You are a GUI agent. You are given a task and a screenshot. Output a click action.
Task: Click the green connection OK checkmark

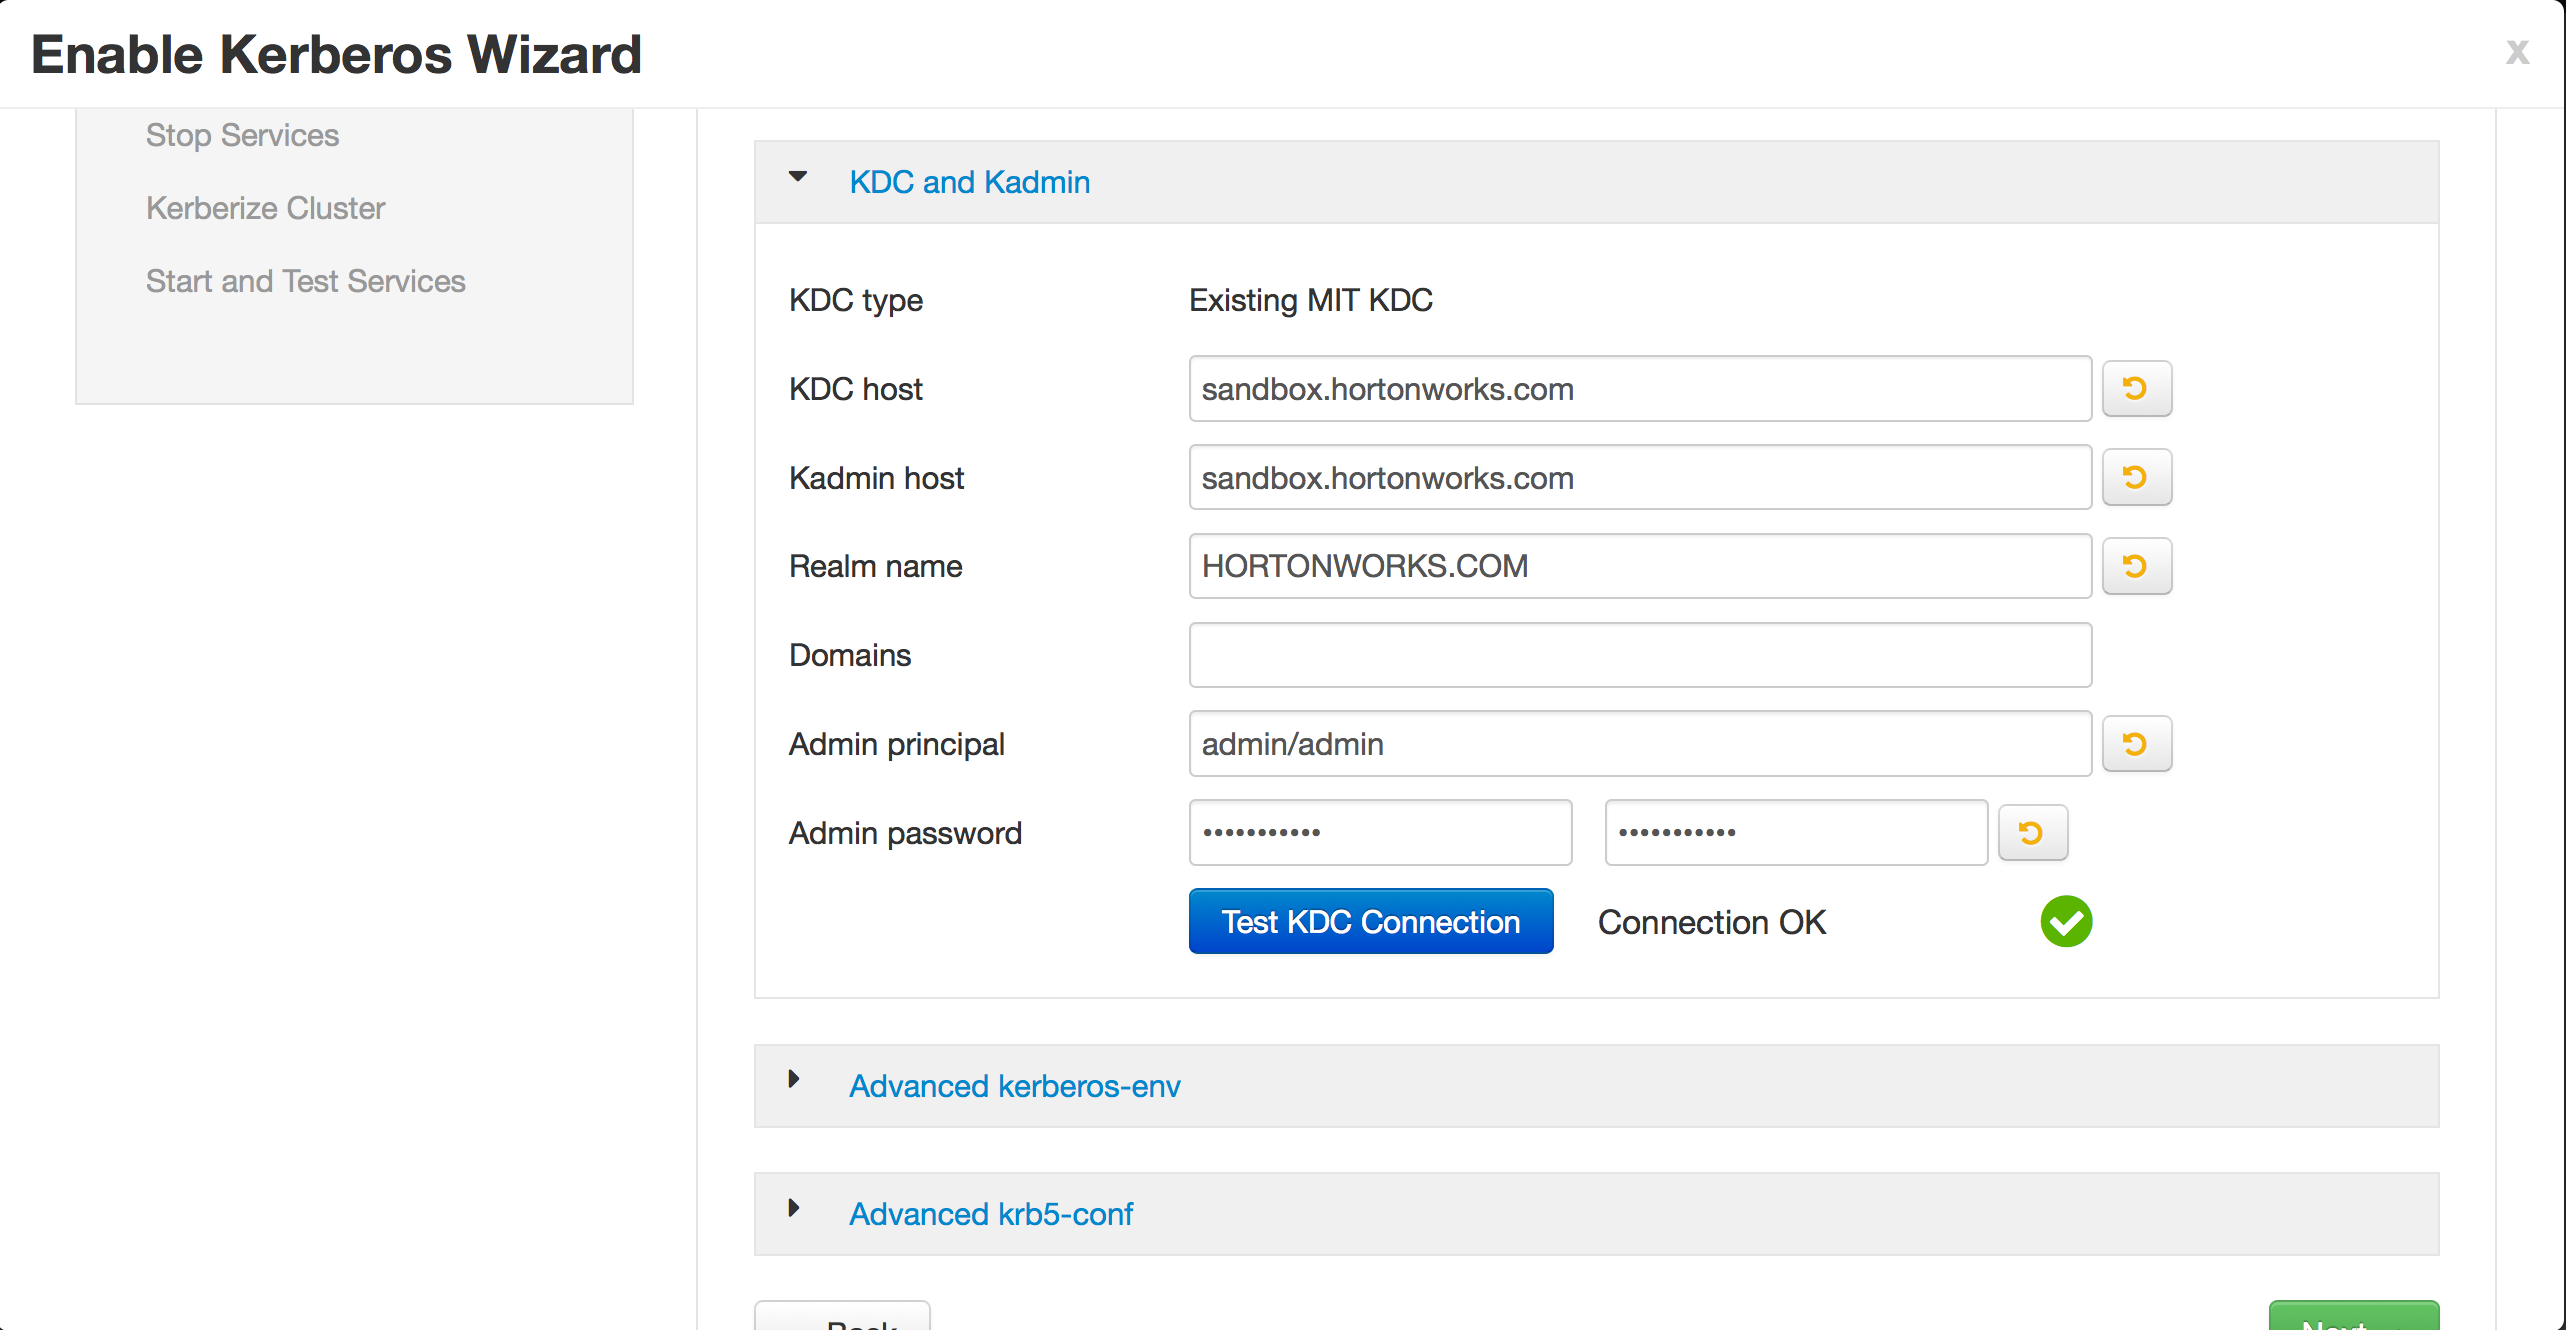pyautogui.click(x=2066, y=921)
